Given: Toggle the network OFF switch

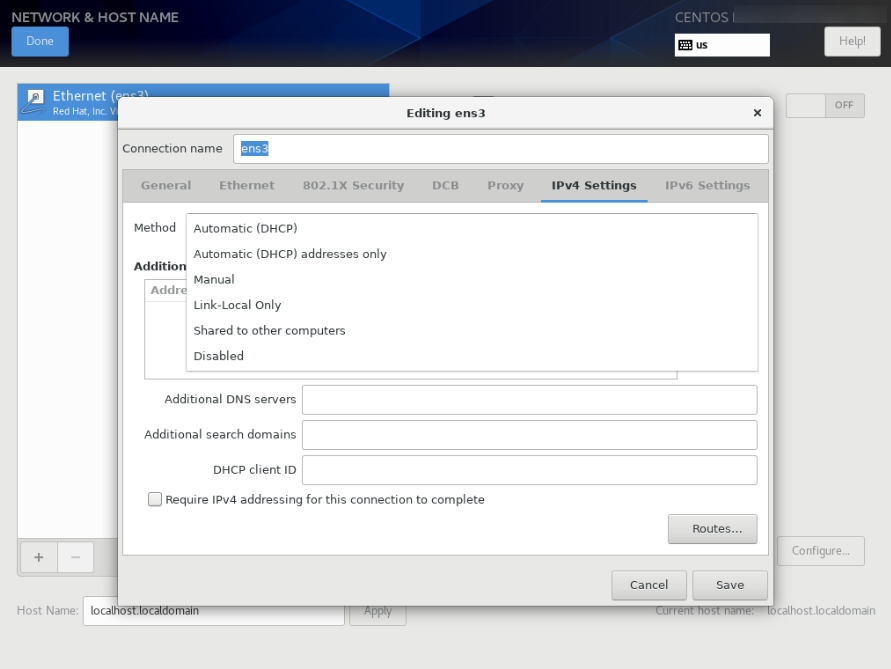Looking at the screenshot, I should pyautogui.click(x=825, y=106).
